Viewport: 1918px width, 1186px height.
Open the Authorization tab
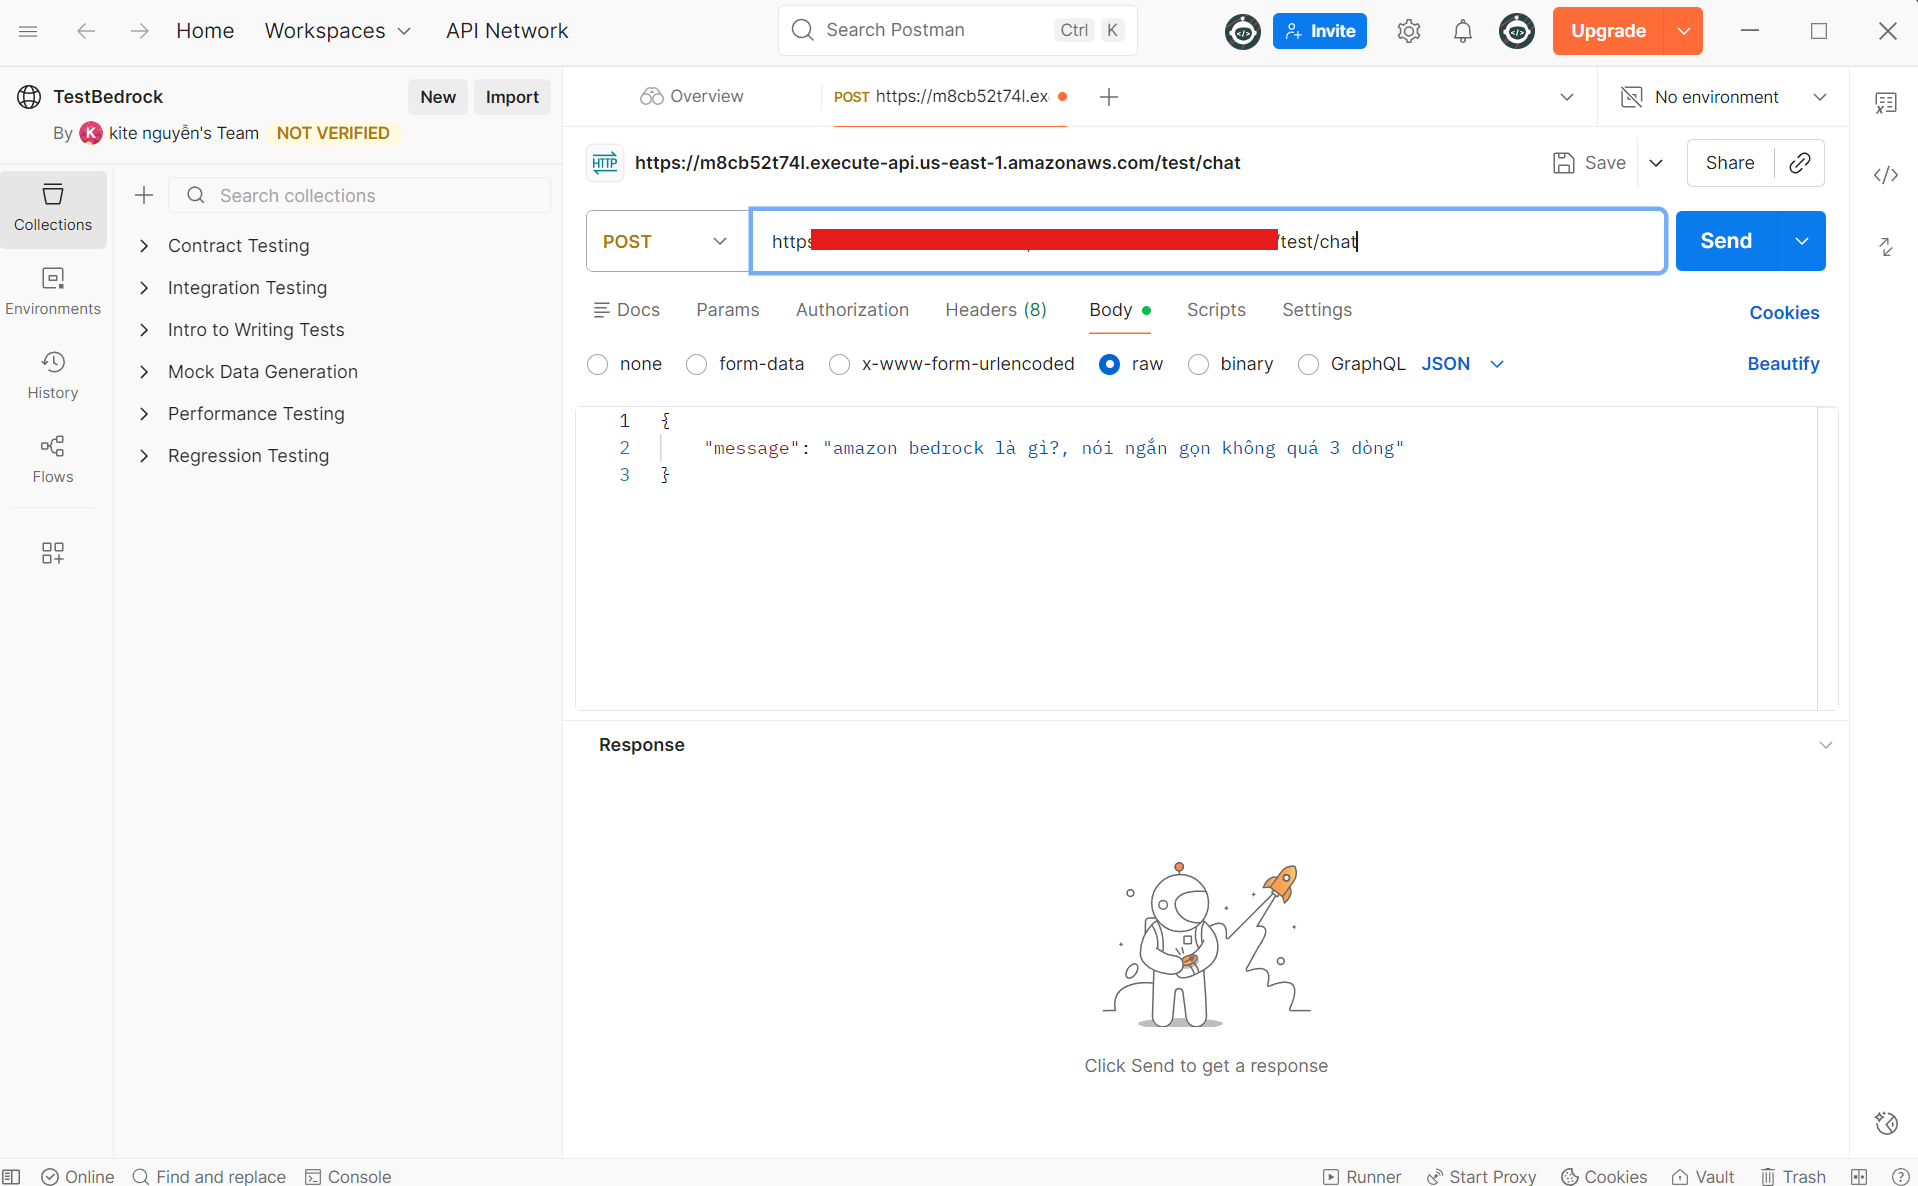[x=852, y=310]
